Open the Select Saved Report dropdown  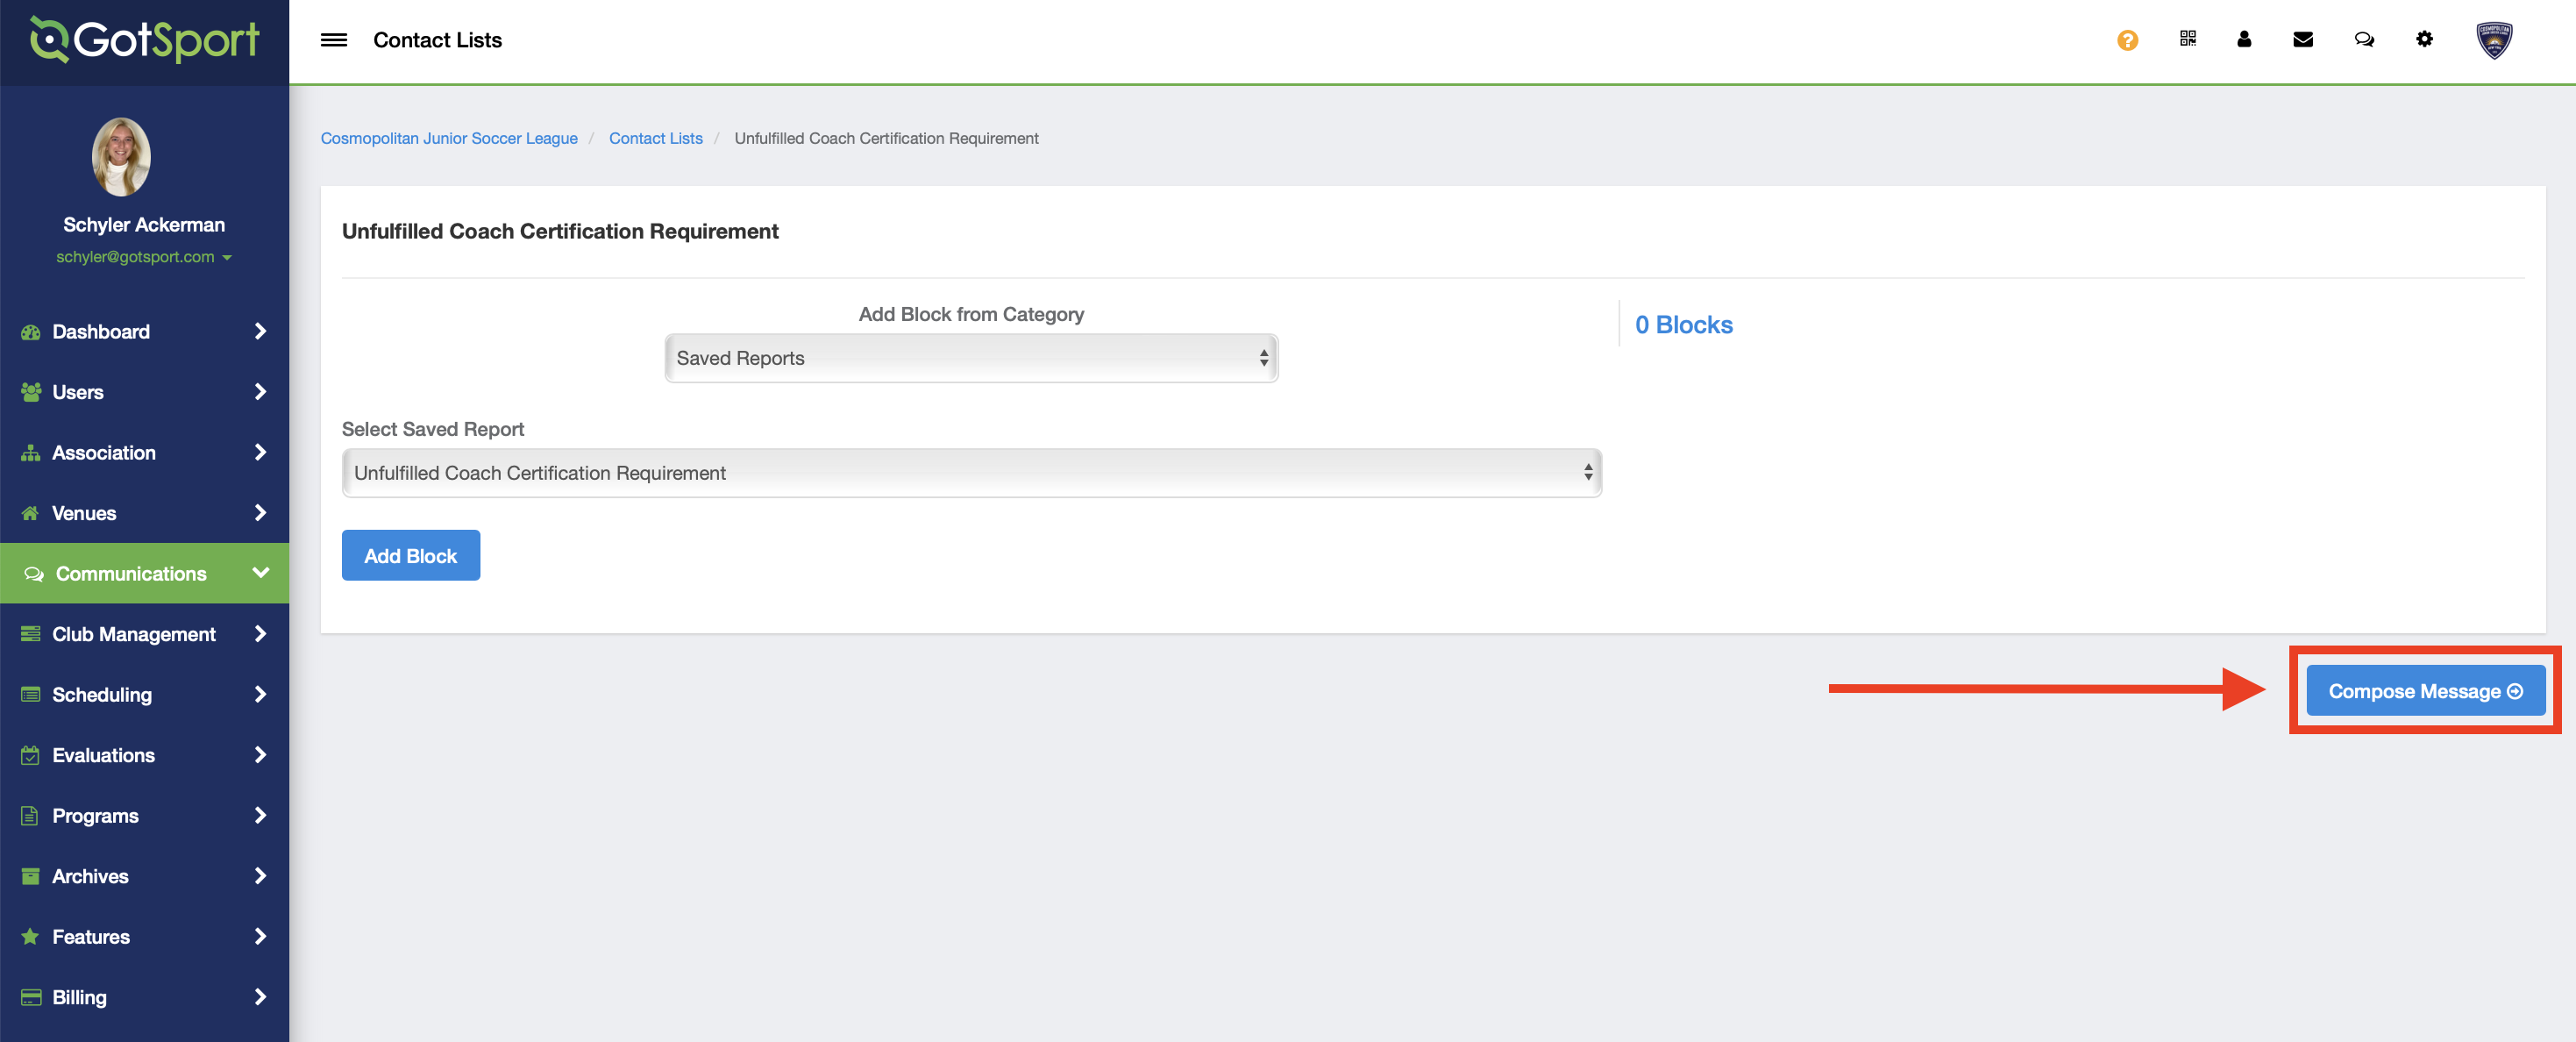[x=971, y=473]
